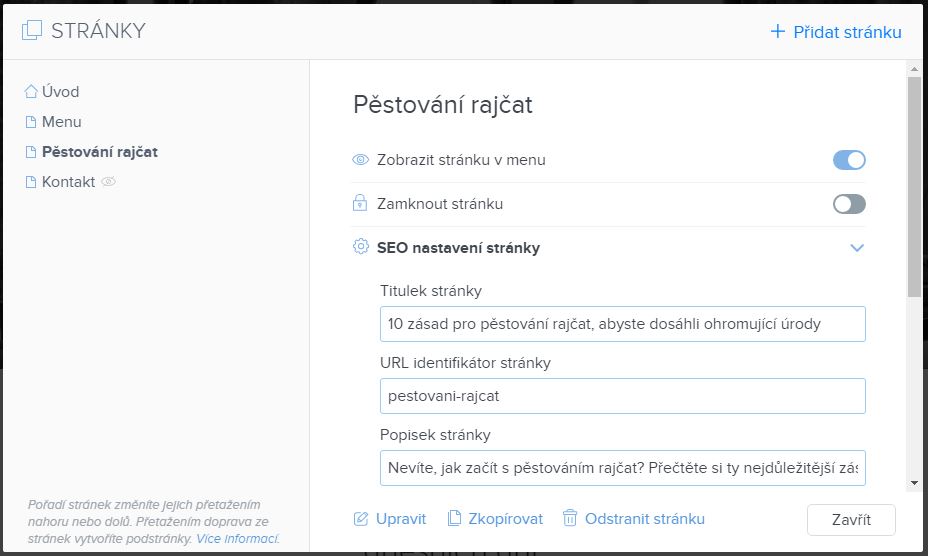Click the padlock icon by Zamknout stránku
The image size is (928, 556).
(360, 203)
